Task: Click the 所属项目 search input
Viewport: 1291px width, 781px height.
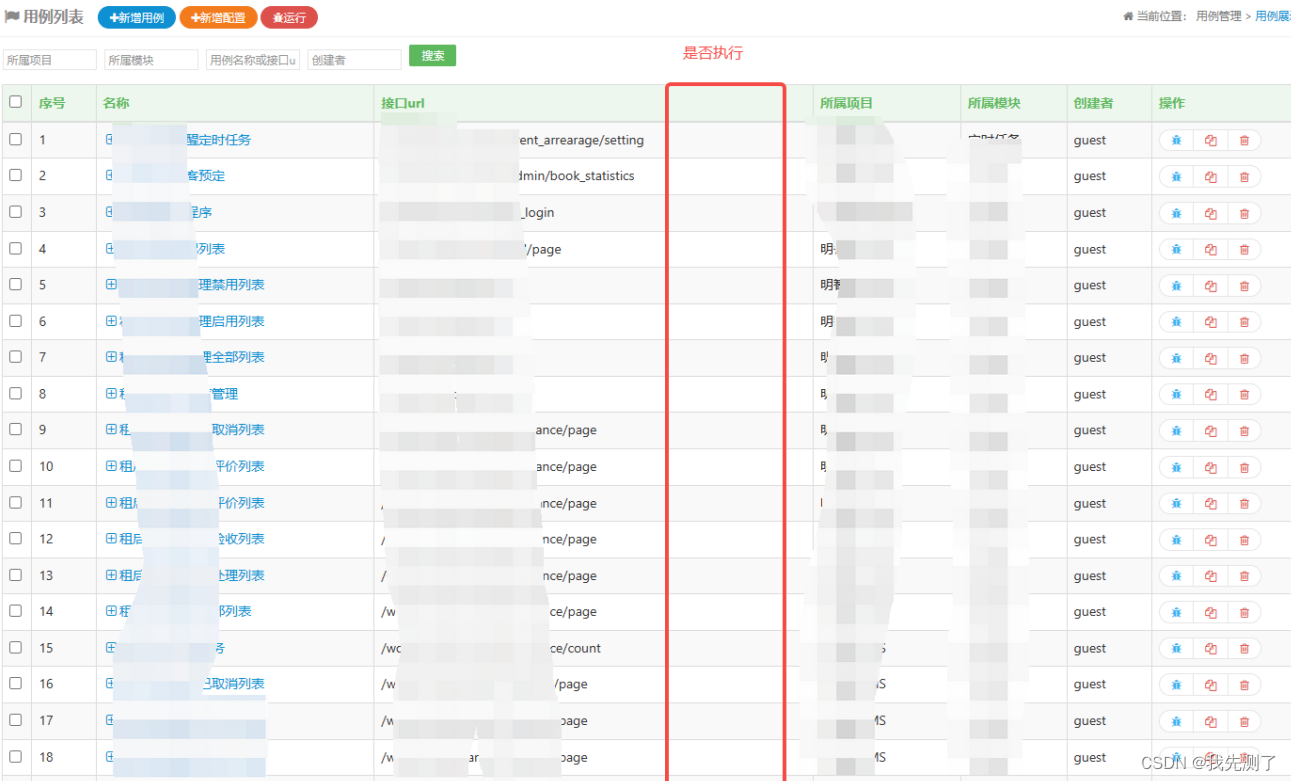Action: (50, 60)
